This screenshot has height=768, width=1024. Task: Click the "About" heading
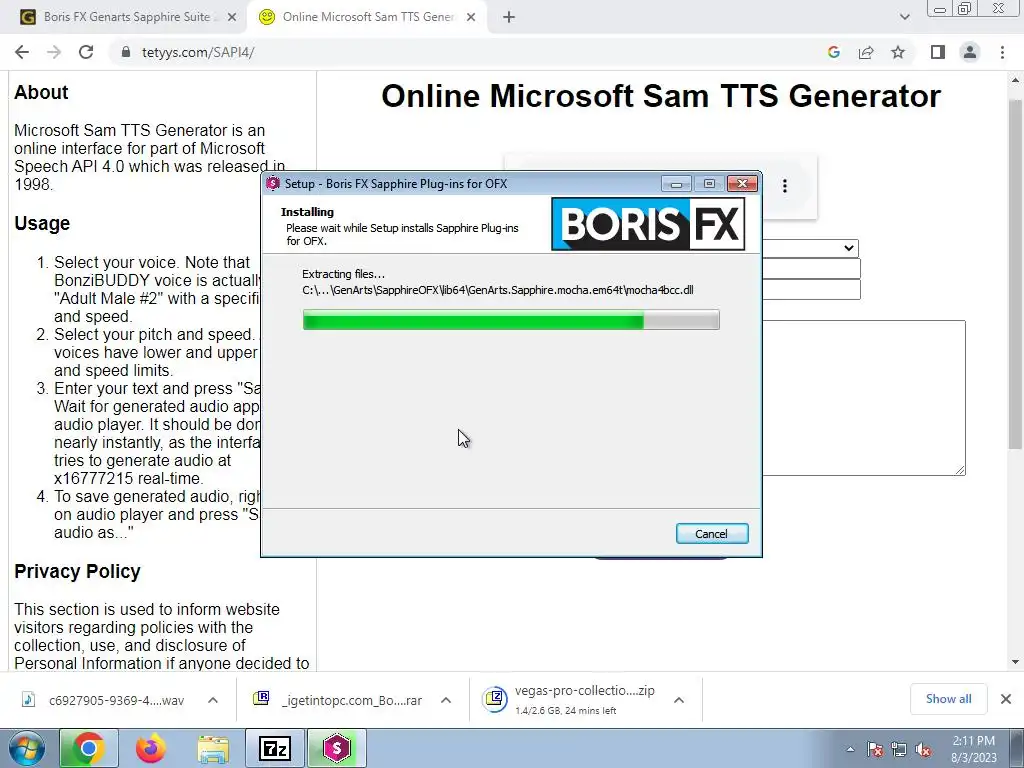click(x=41, y=92)
